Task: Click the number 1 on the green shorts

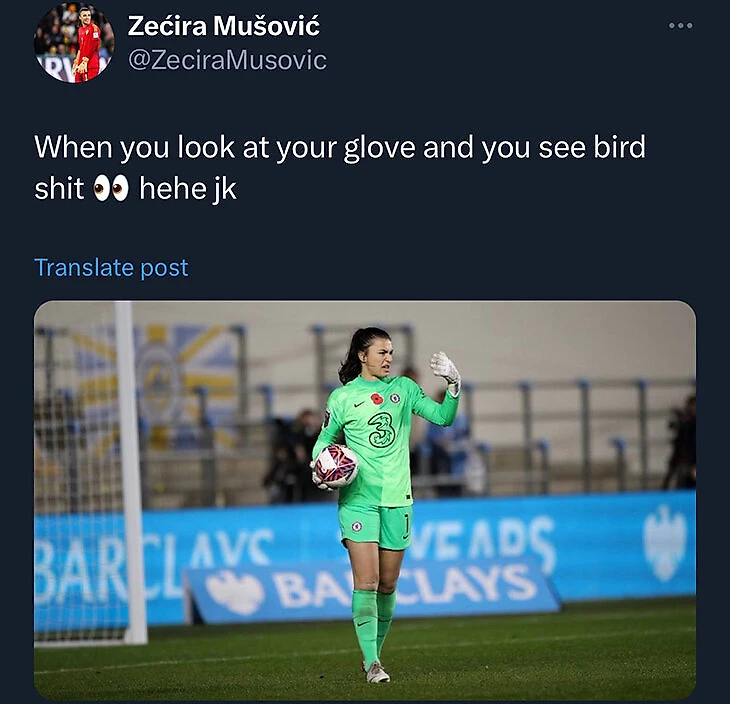Action: [406, 524]
